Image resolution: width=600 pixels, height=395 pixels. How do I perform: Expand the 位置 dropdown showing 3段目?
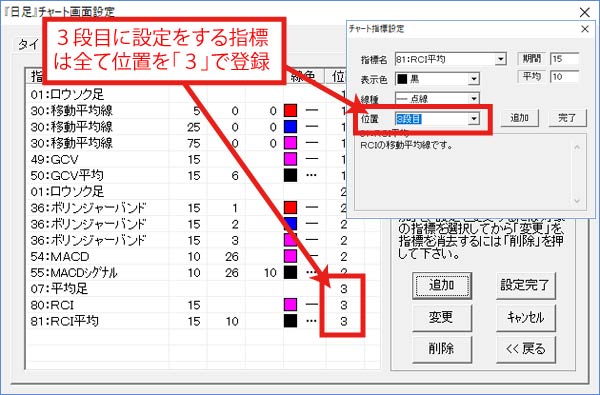tap(437, 119)
